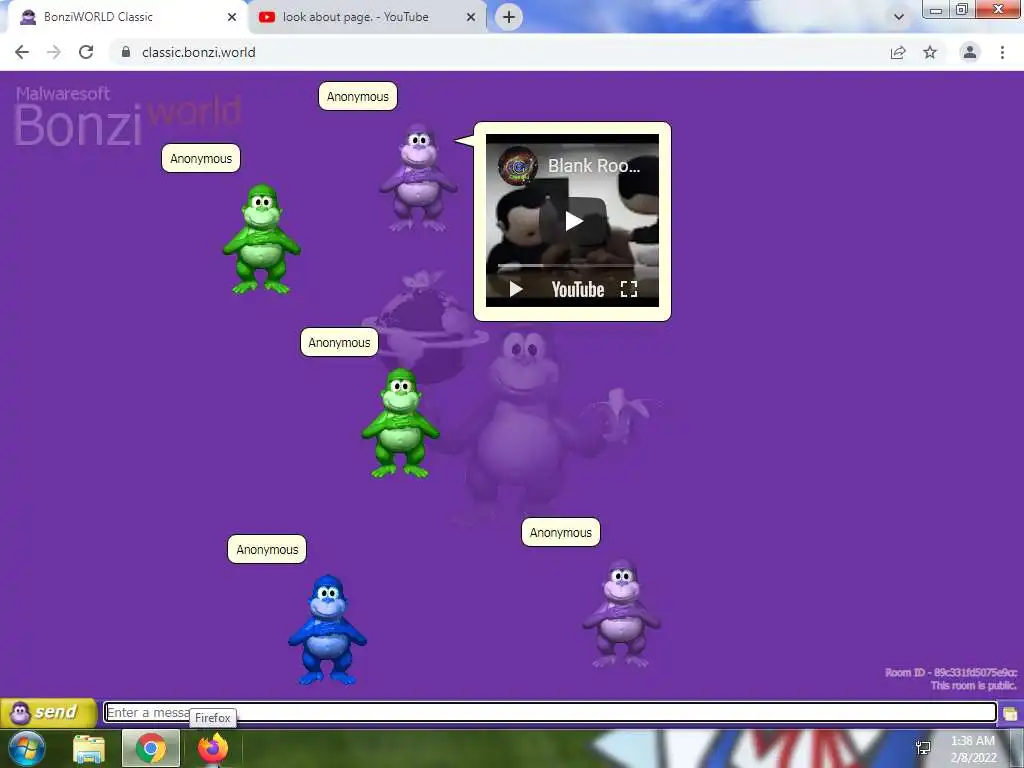Close the YouTube tab
The height and width of the screenshot is (768, 1024).
point(471,17)
